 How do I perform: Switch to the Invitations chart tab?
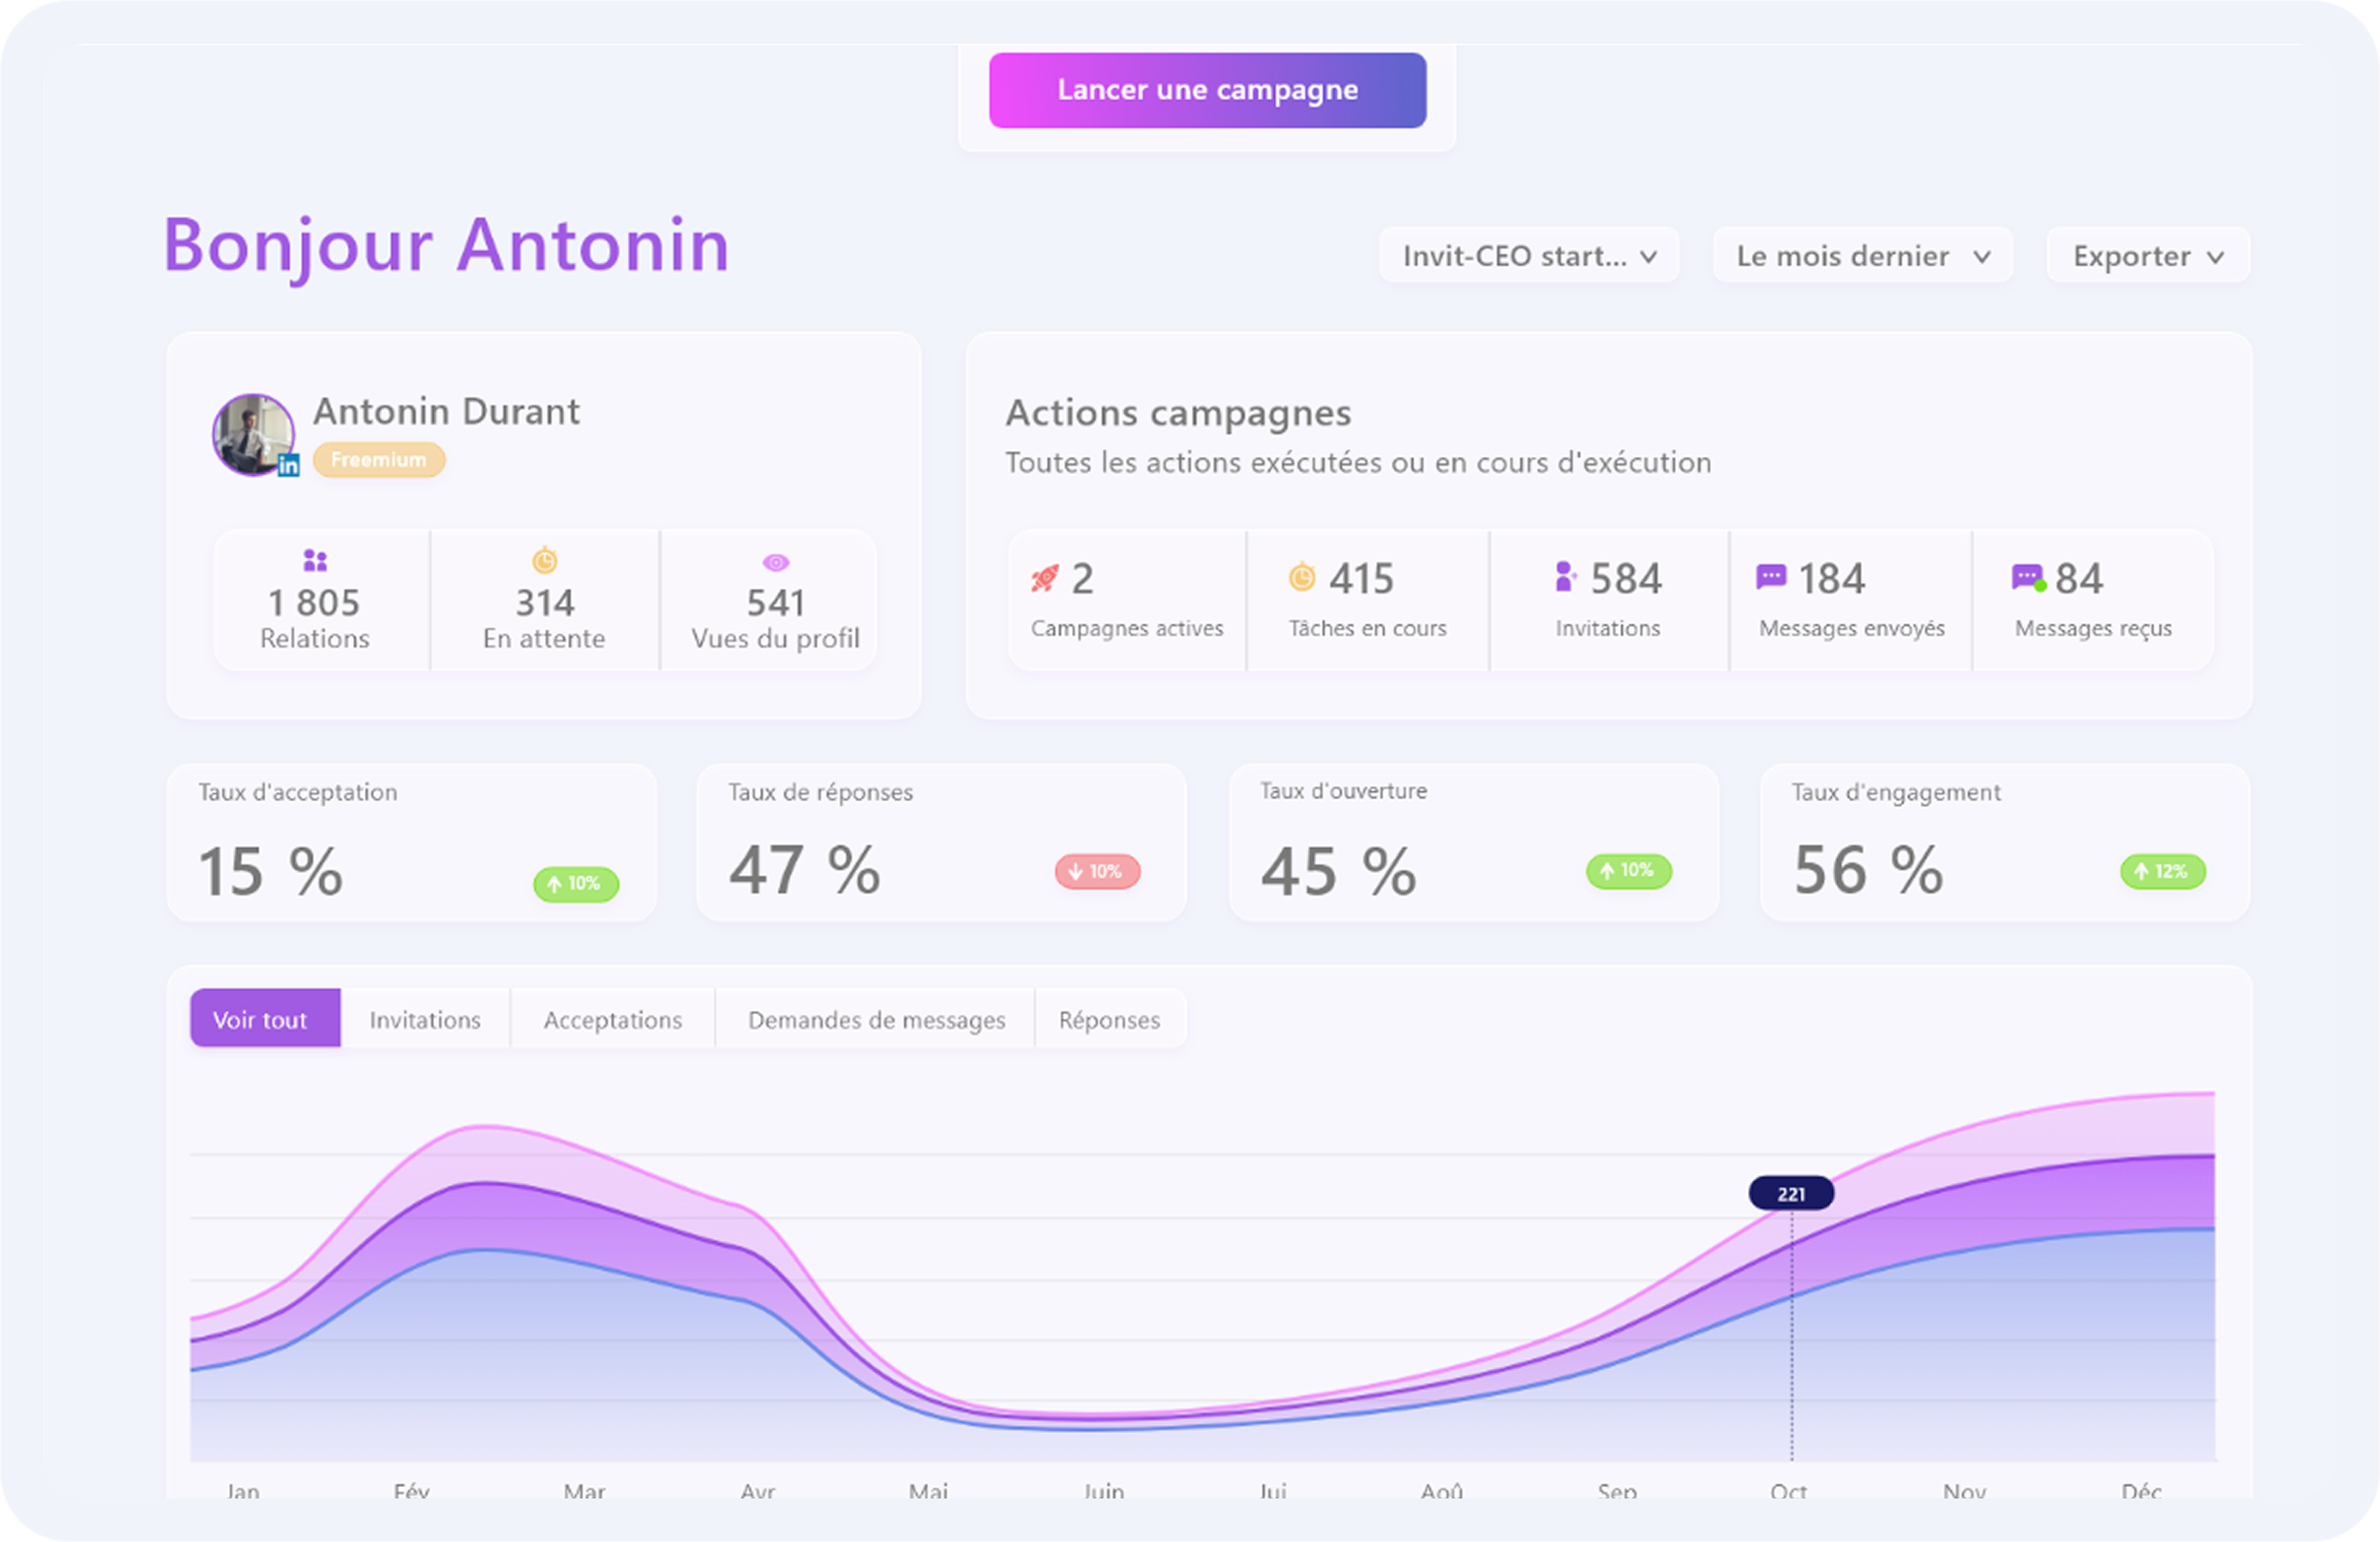425,1019
